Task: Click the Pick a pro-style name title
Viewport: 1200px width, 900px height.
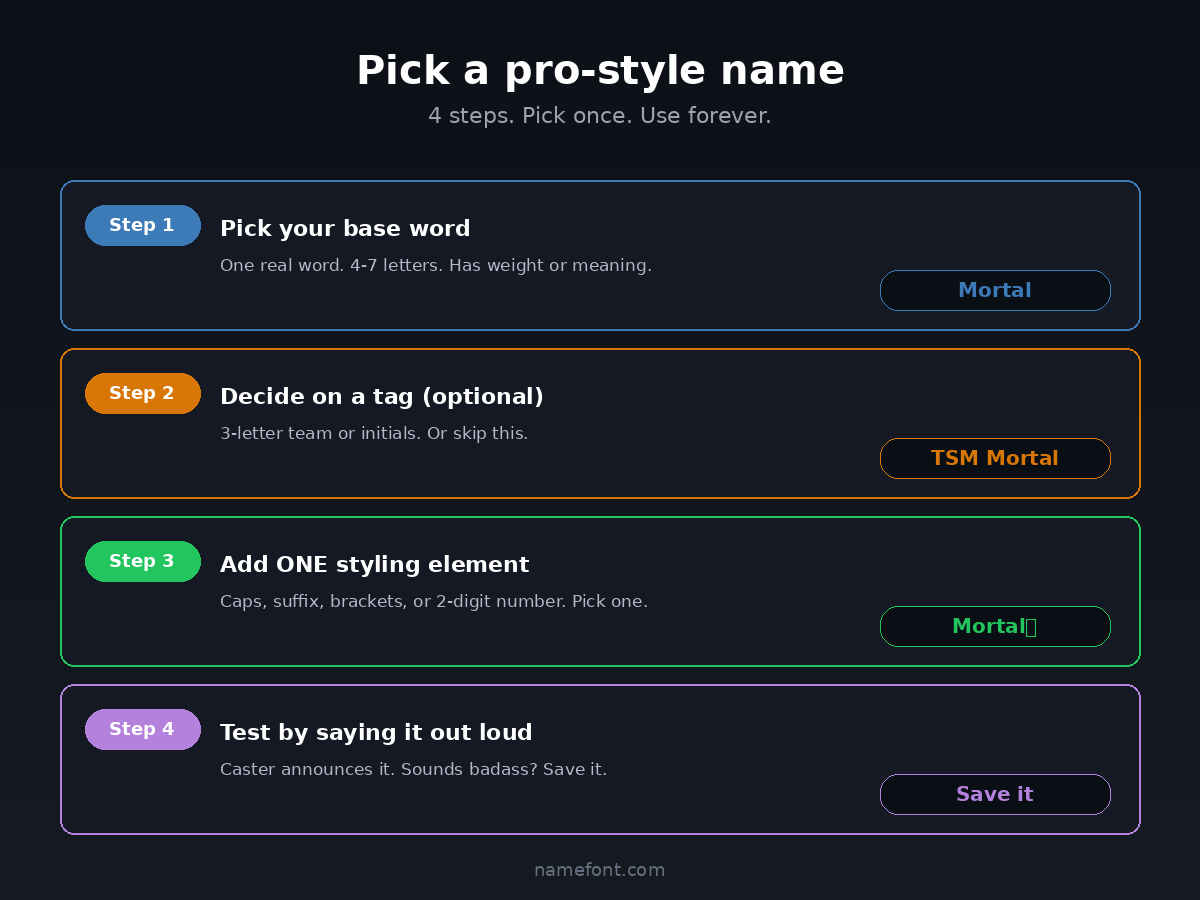Action: pyautogui.click(x=600, y=71)
